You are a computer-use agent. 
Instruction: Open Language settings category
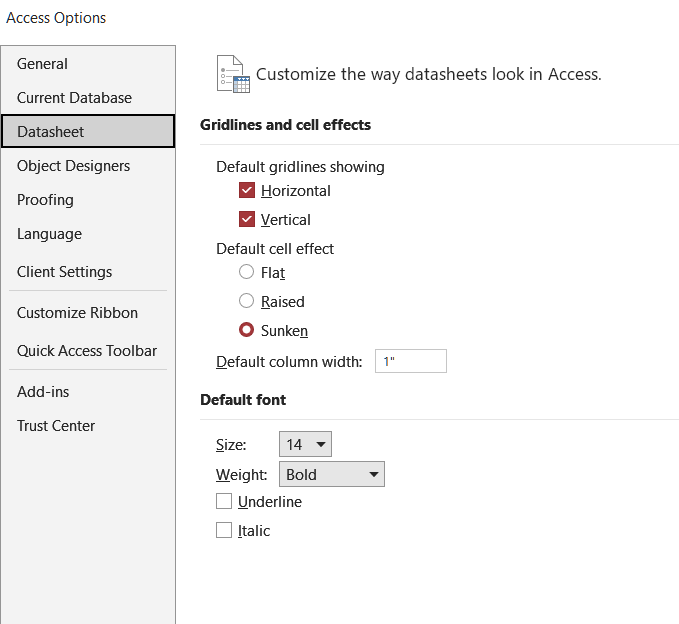tap(88, 234)
